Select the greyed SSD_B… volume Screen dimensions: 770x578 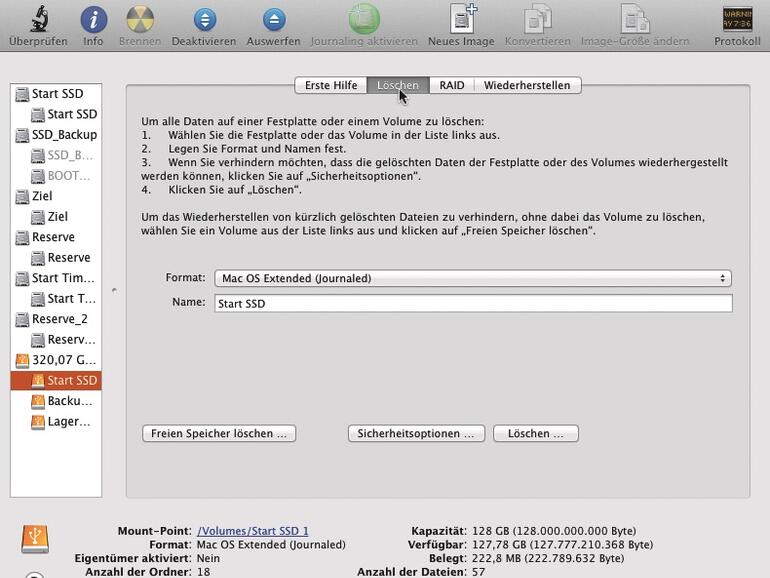(62, 155)
